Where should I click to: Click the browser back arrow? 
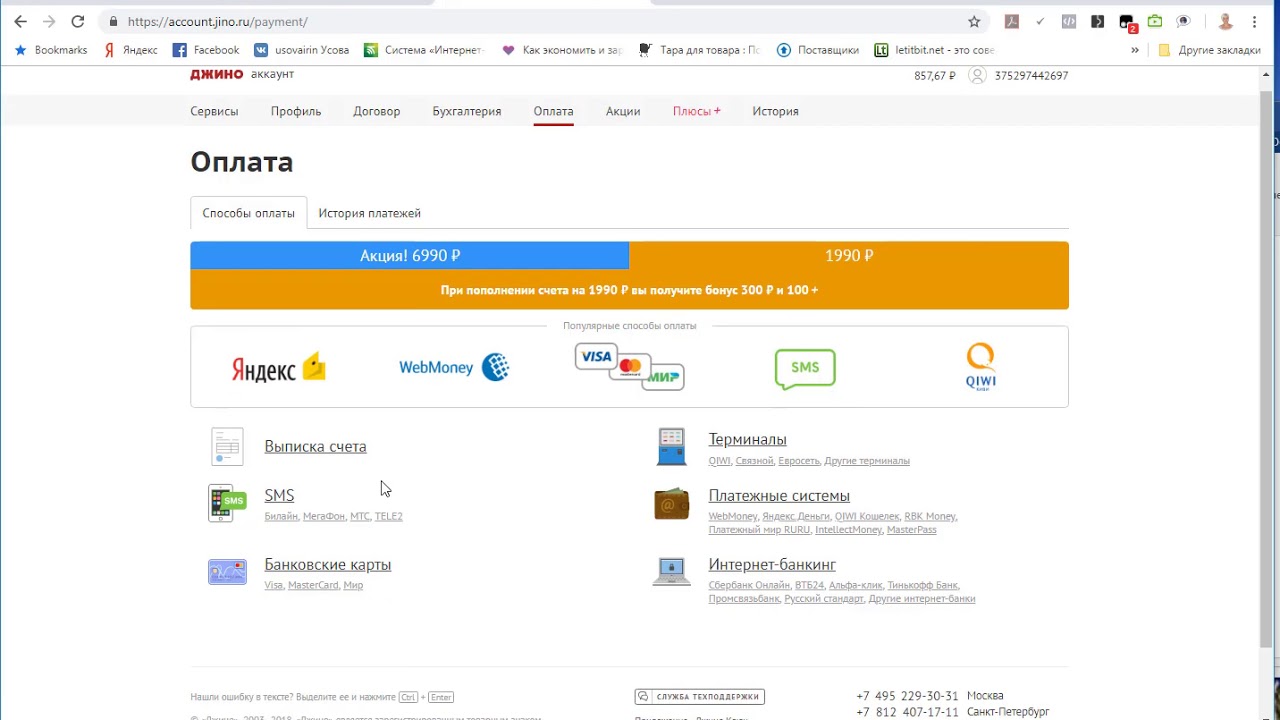point(20,21)
